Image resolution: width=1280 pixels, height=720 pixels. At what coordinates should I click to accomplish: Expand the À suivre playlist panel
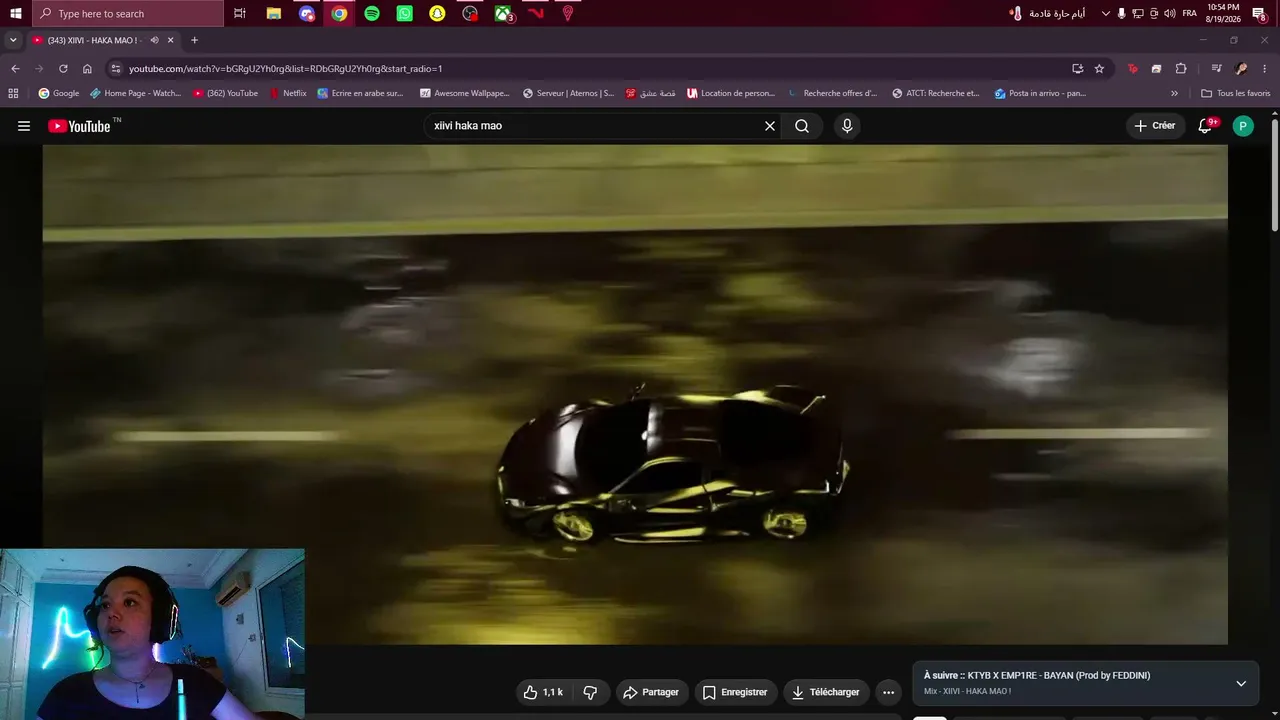1241,683
